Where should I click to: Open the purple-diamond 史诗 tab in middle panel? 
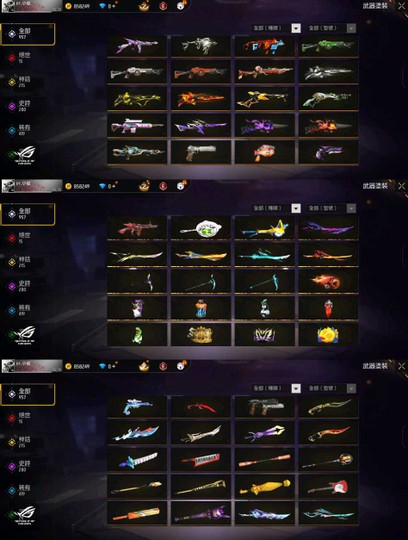tap(20, 286)
